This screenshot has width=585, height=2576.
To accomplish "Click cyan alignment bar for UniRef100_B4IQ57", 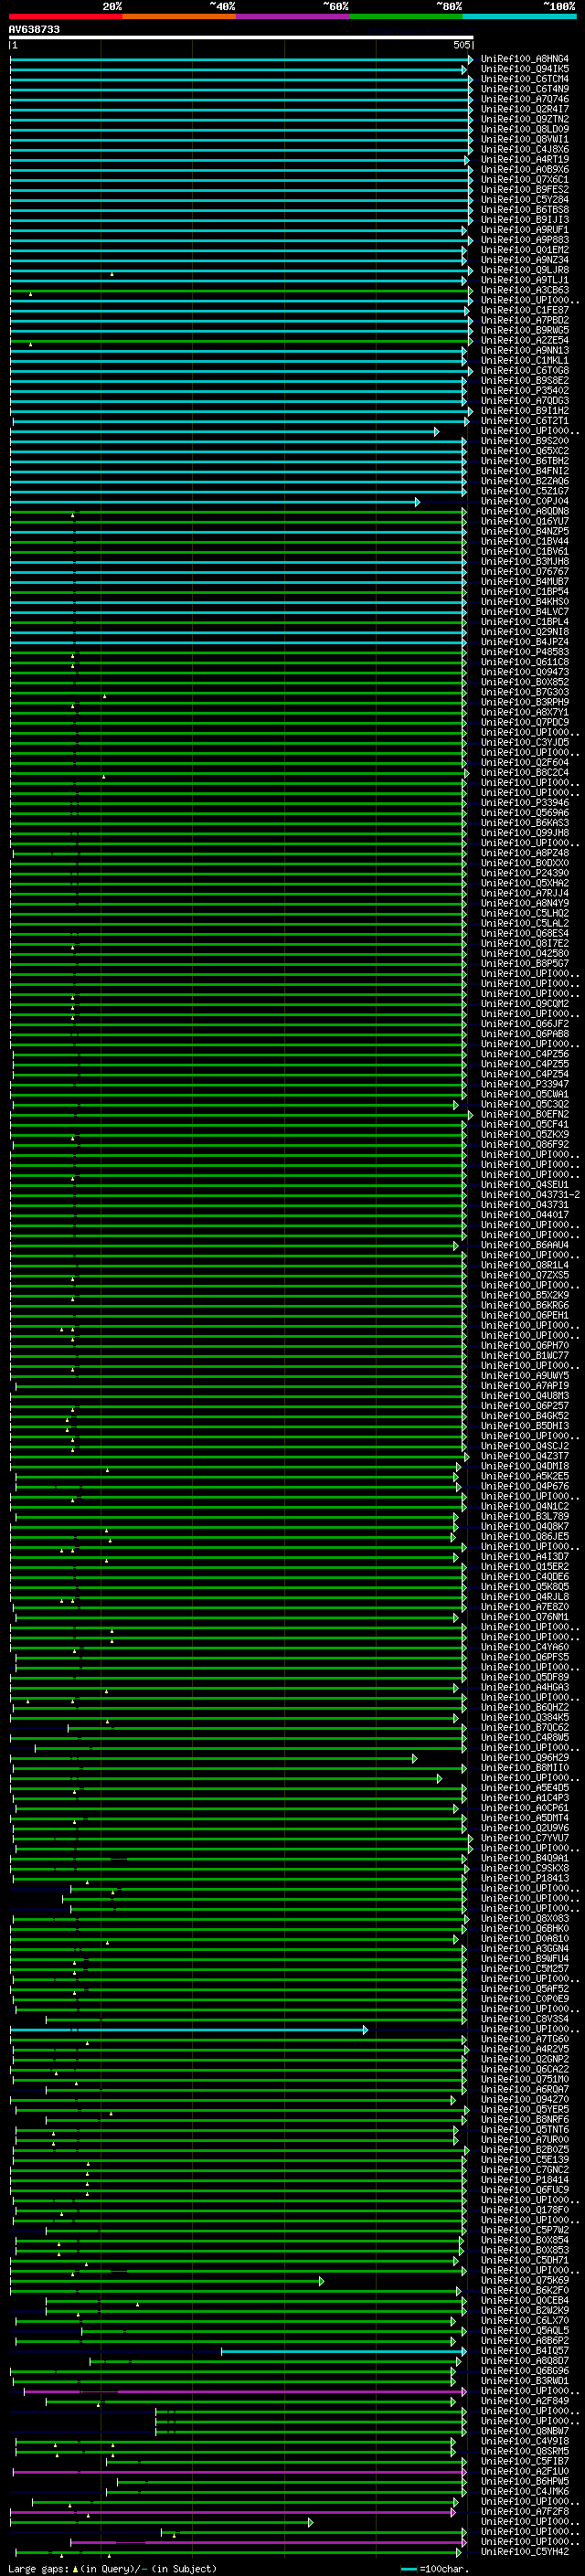I will point(343,2351).
